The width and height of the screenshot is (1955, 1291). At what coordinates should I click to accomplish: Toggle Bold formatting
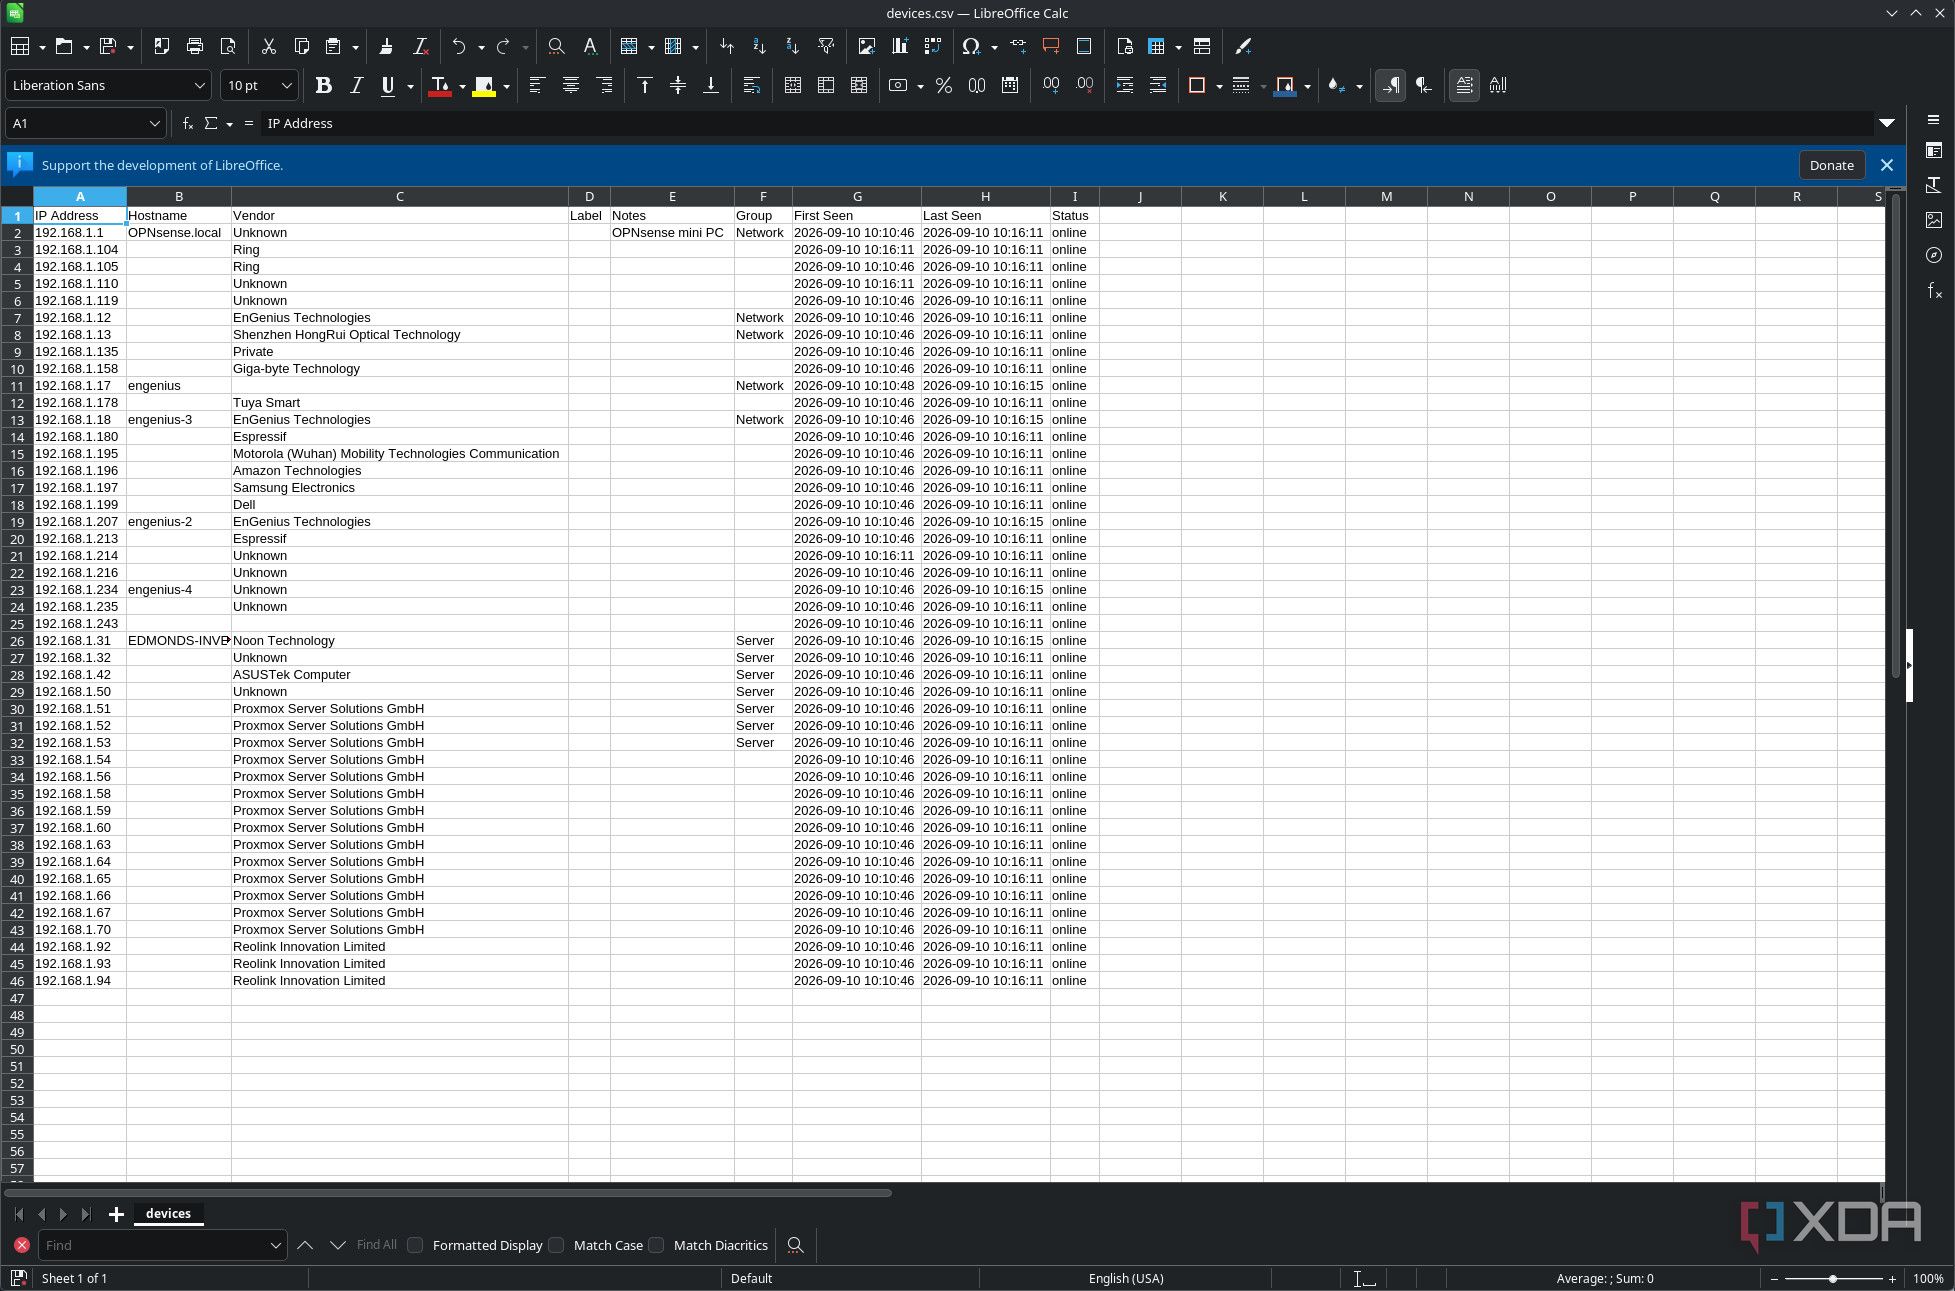323,85
